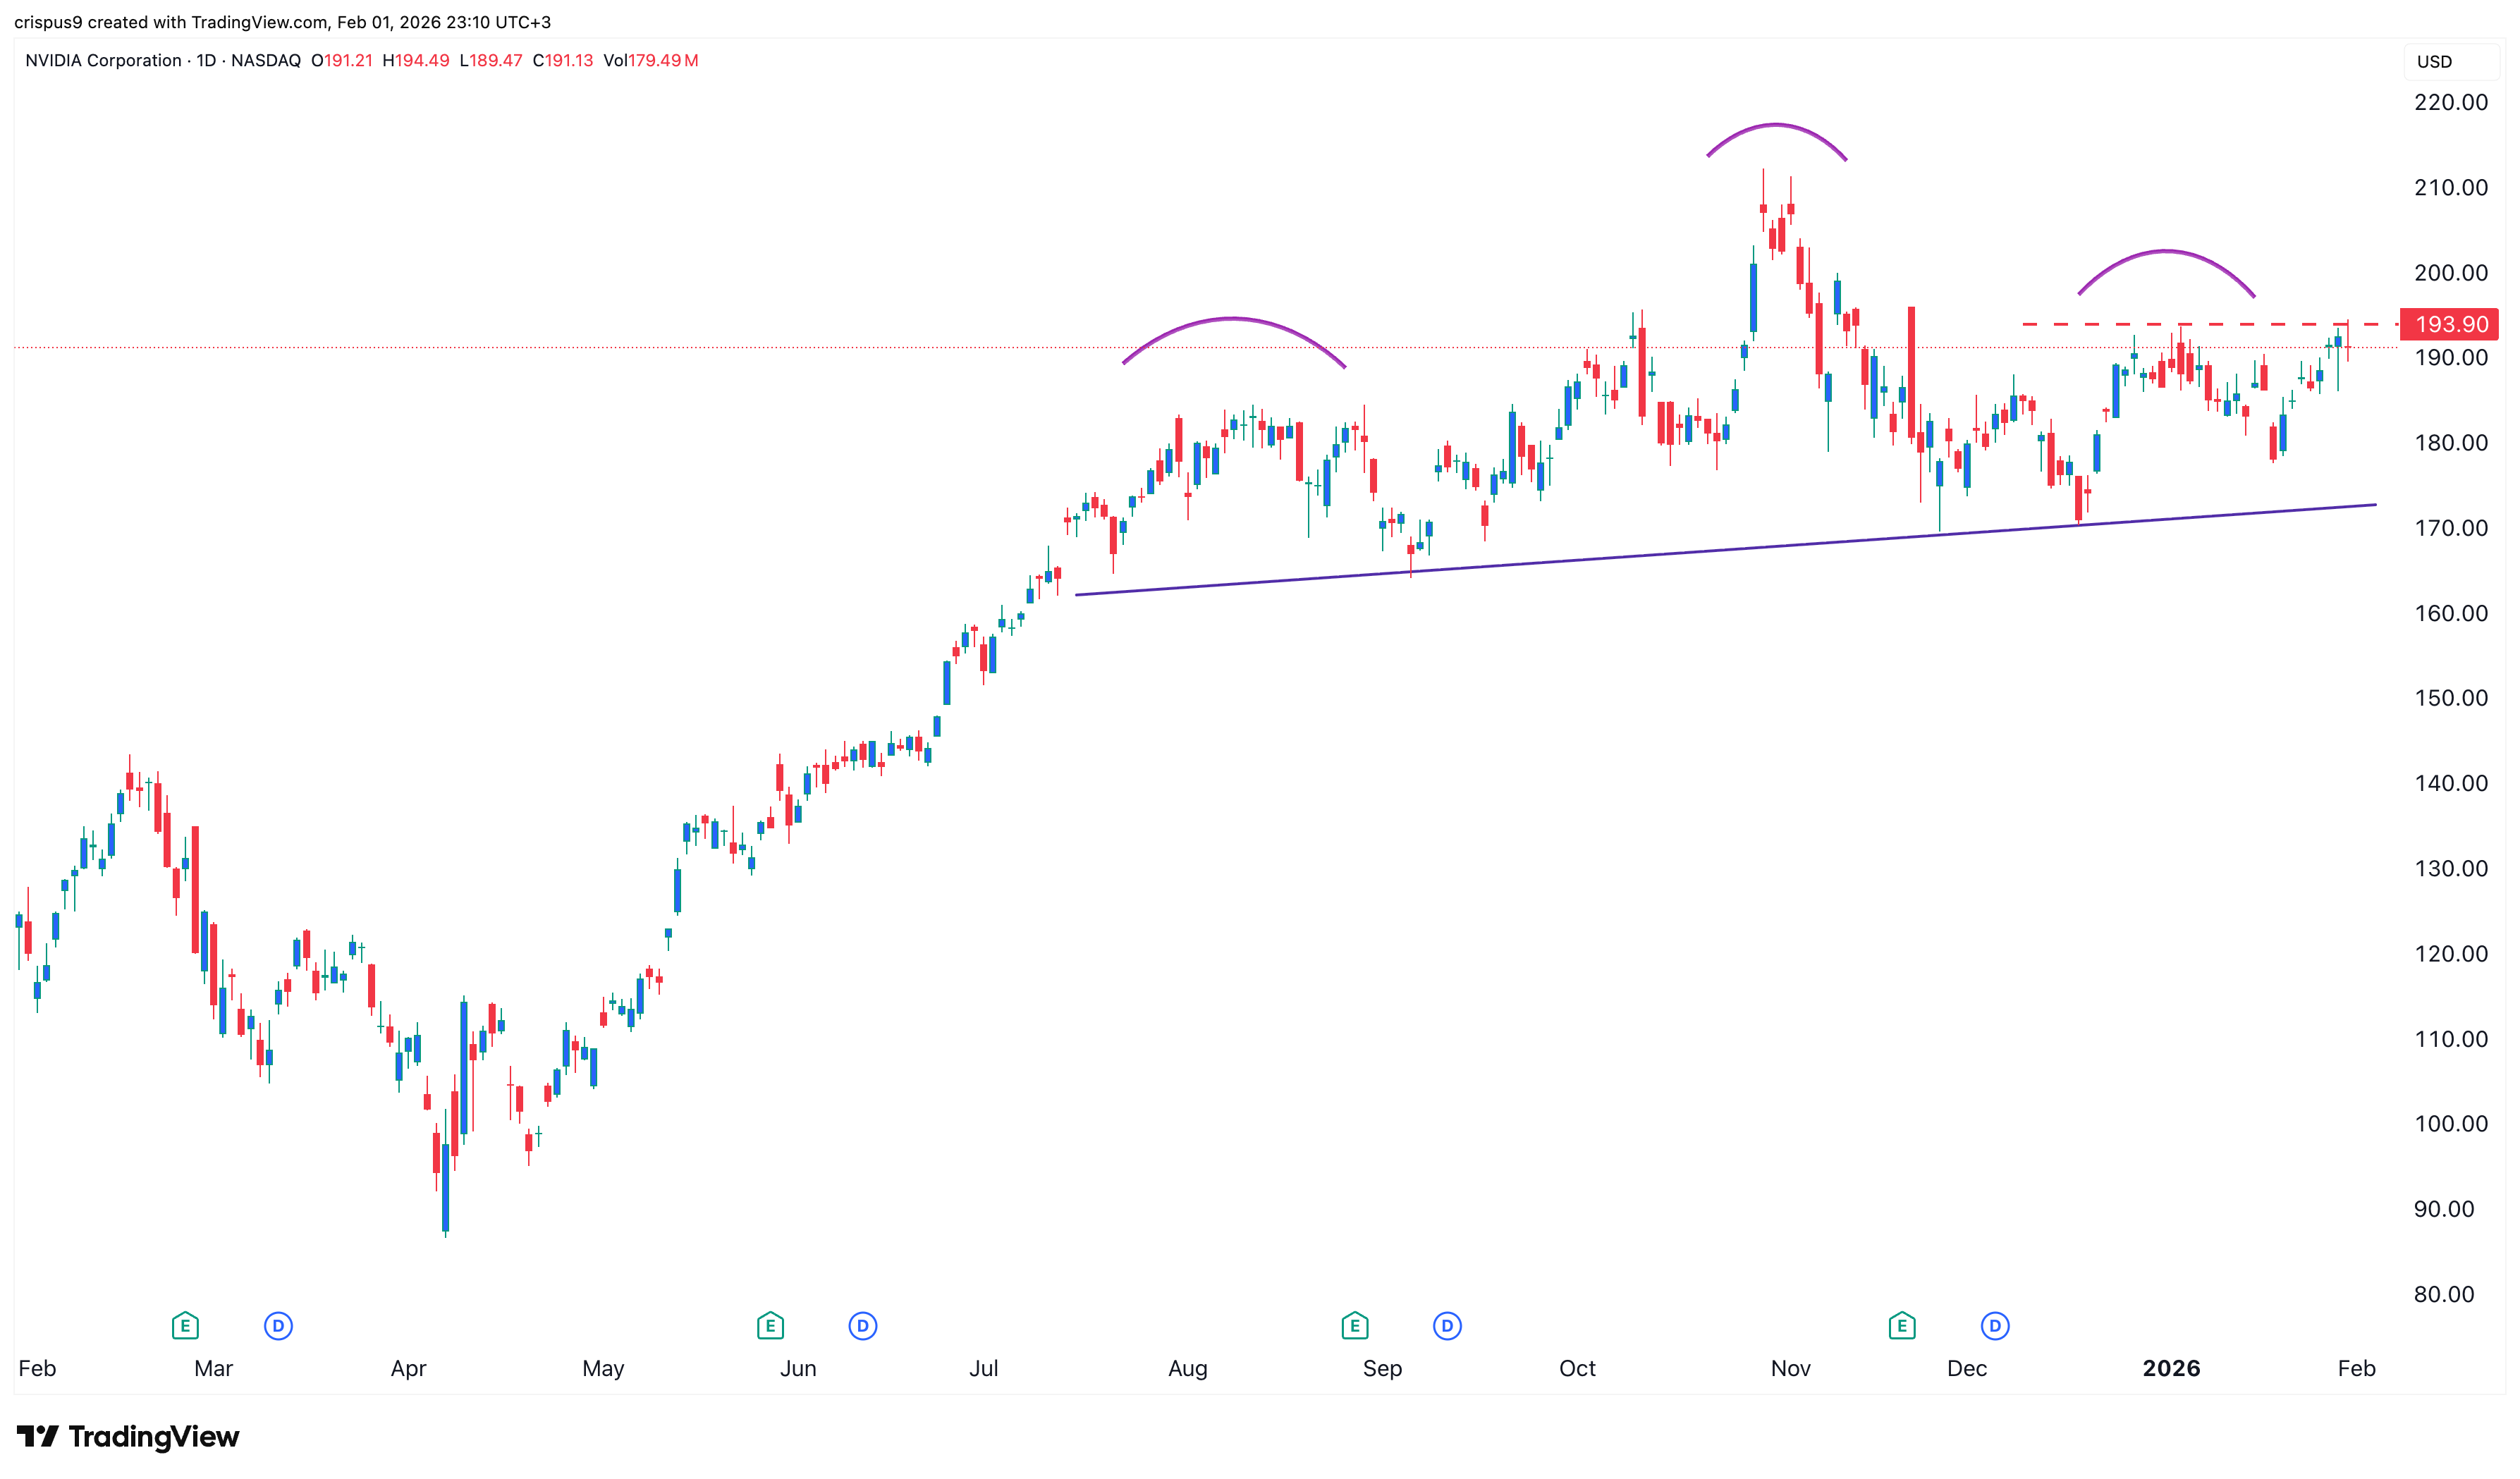This screenshot has width=2520, height=1479.
Task: Select the earnings E marker before Sep
Action: click(1354, 1326)
